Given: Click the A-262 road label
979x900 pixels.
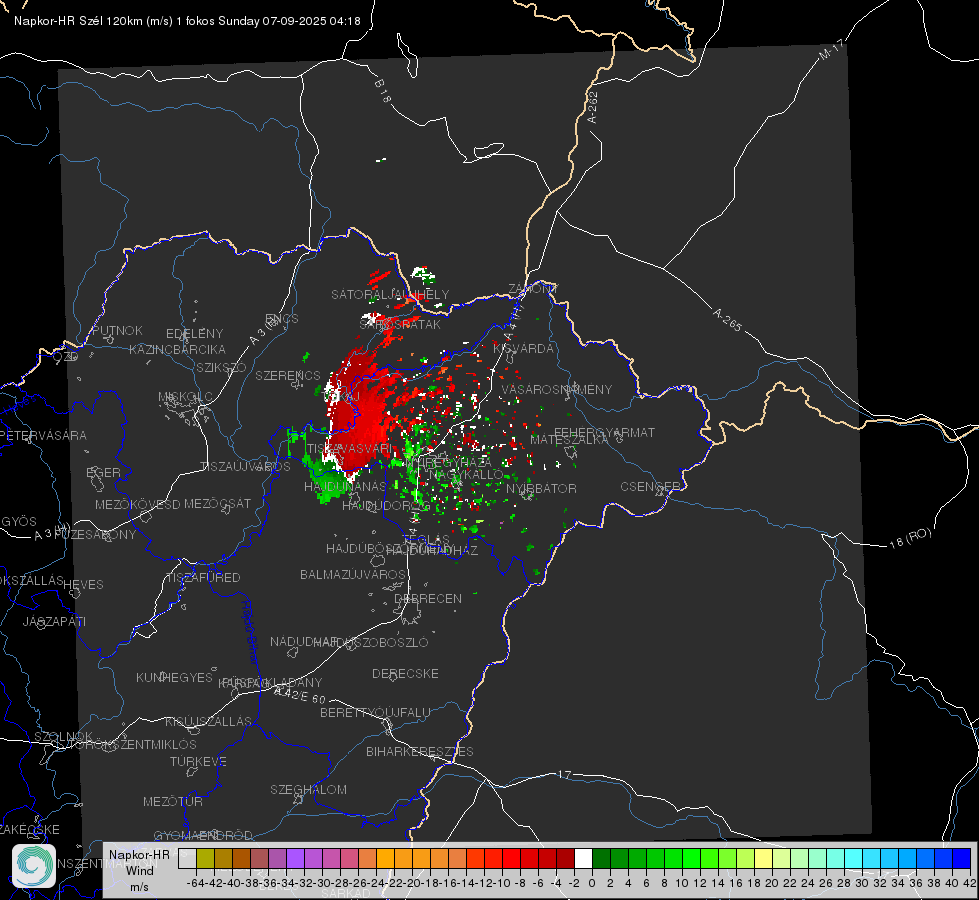Looking at the screenshot, I should click(593, 107).
